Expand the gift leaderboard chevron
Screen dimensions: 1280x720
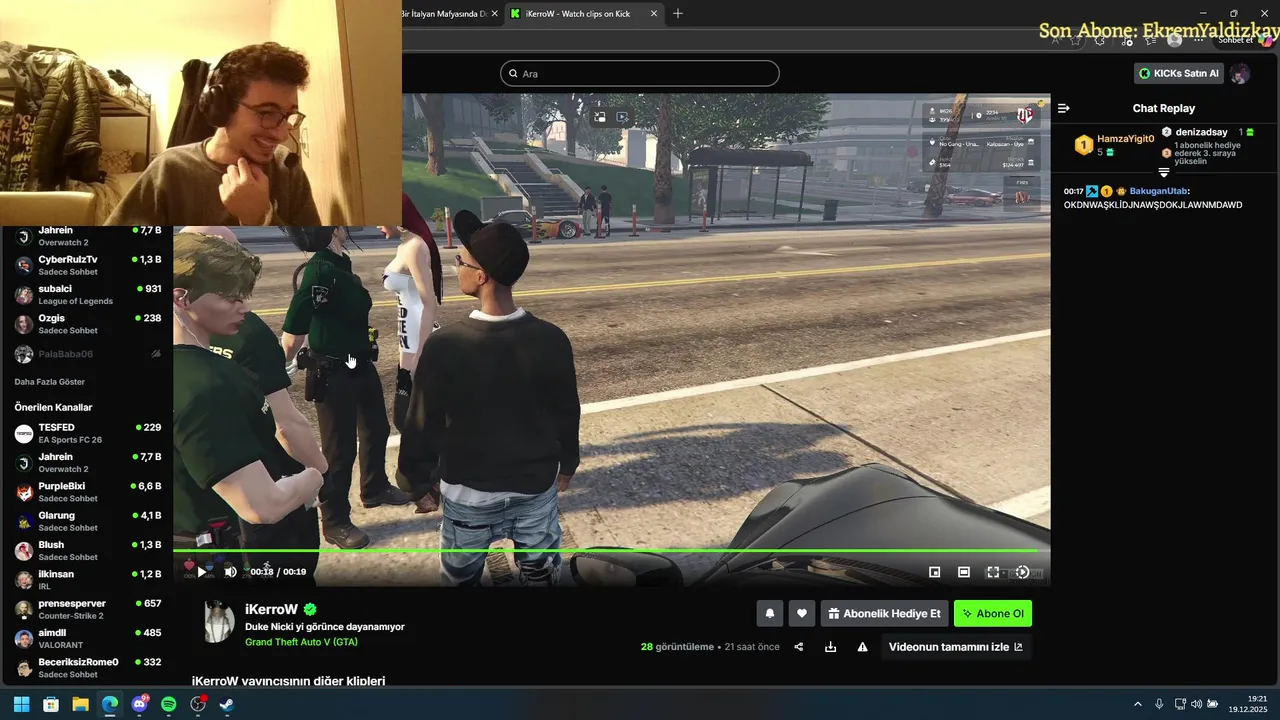[x=1164, y=173]
